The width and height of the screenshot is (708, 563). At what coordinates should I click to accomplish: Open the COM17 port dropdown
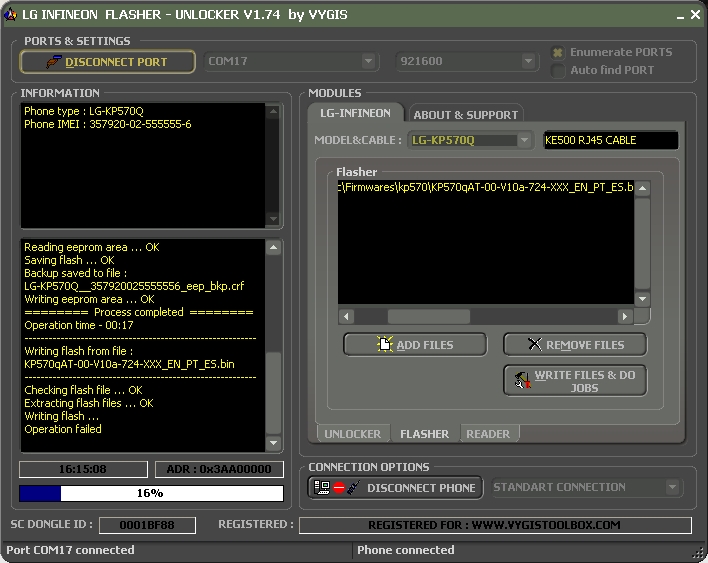coord(368,61)
